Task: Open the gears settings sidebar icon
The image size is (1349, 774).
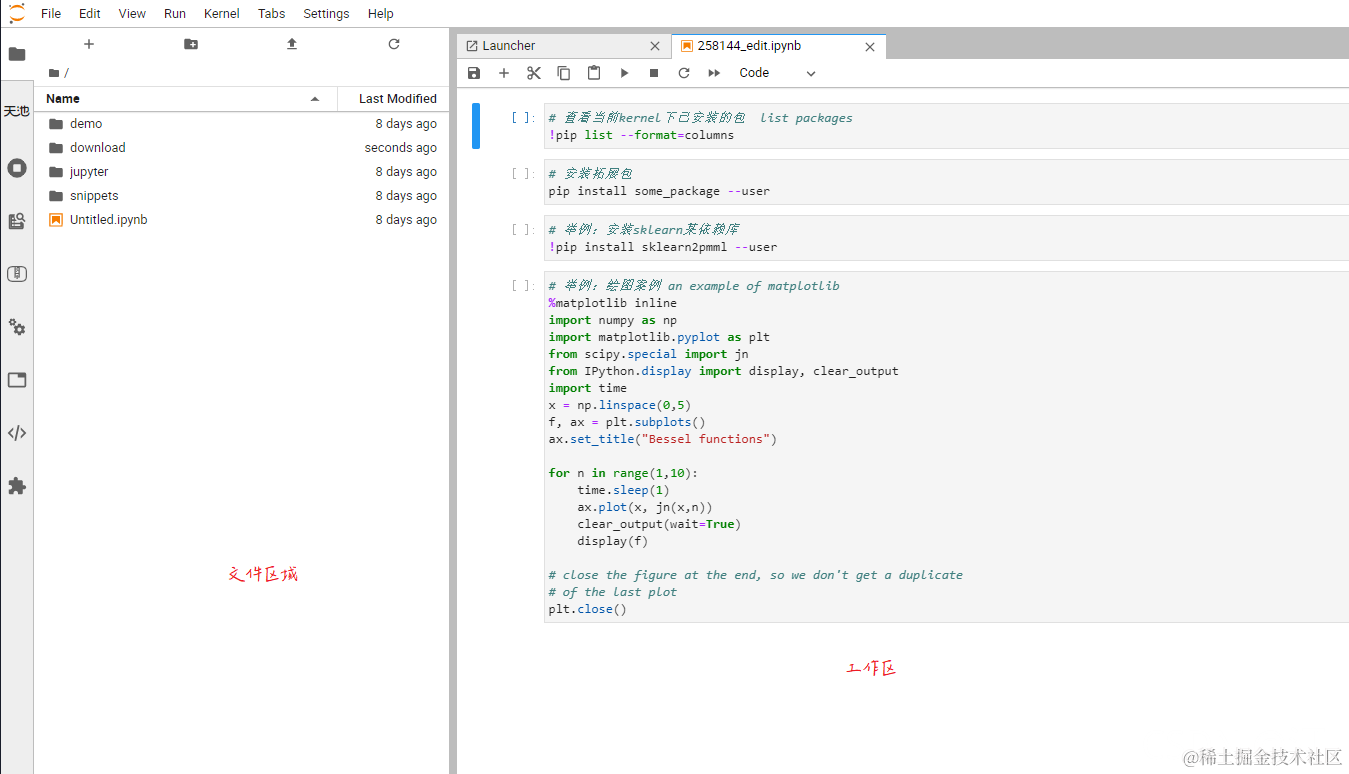Action: pyautogui.click(x=17, y=327)
